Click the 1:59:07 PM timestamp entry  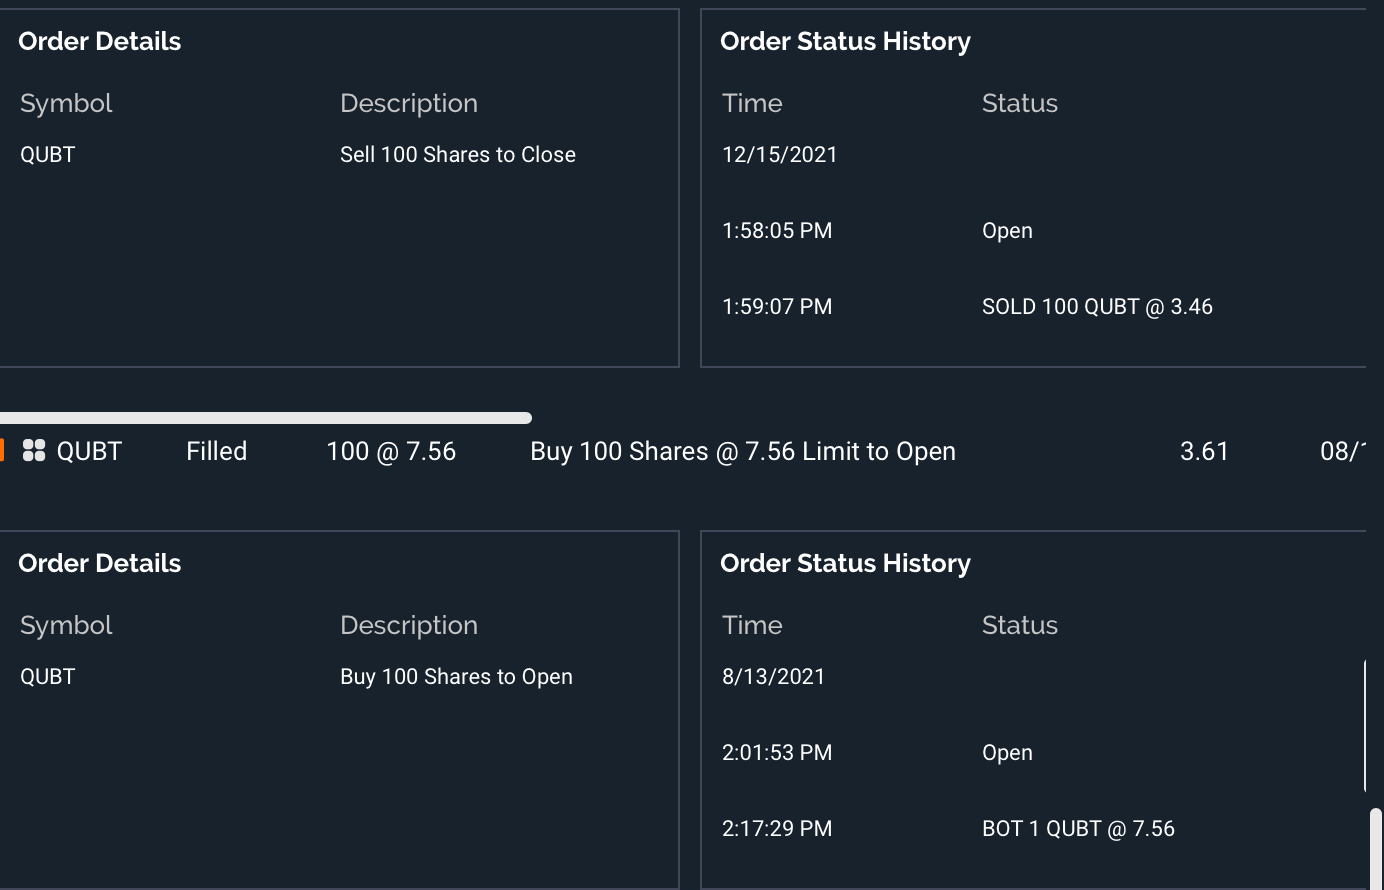(x=777, y=307)
